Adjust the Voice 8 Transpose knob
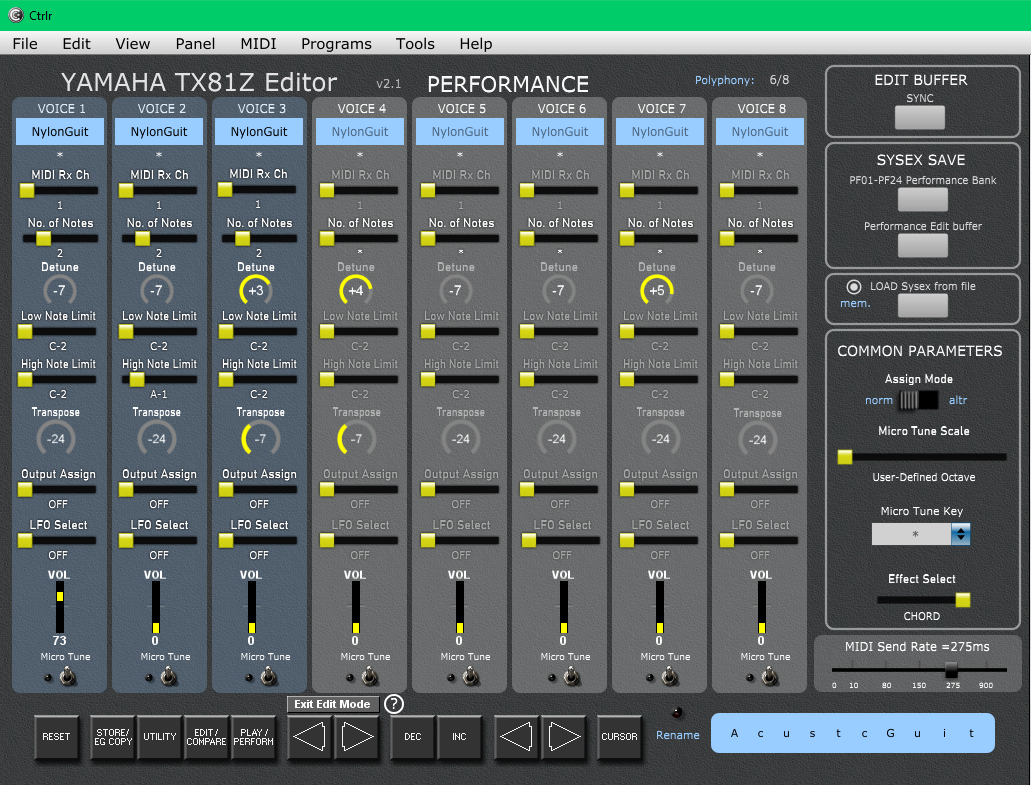Image resolution: width=1031 pixels, height=785 pixels. (x=758, y=440)
